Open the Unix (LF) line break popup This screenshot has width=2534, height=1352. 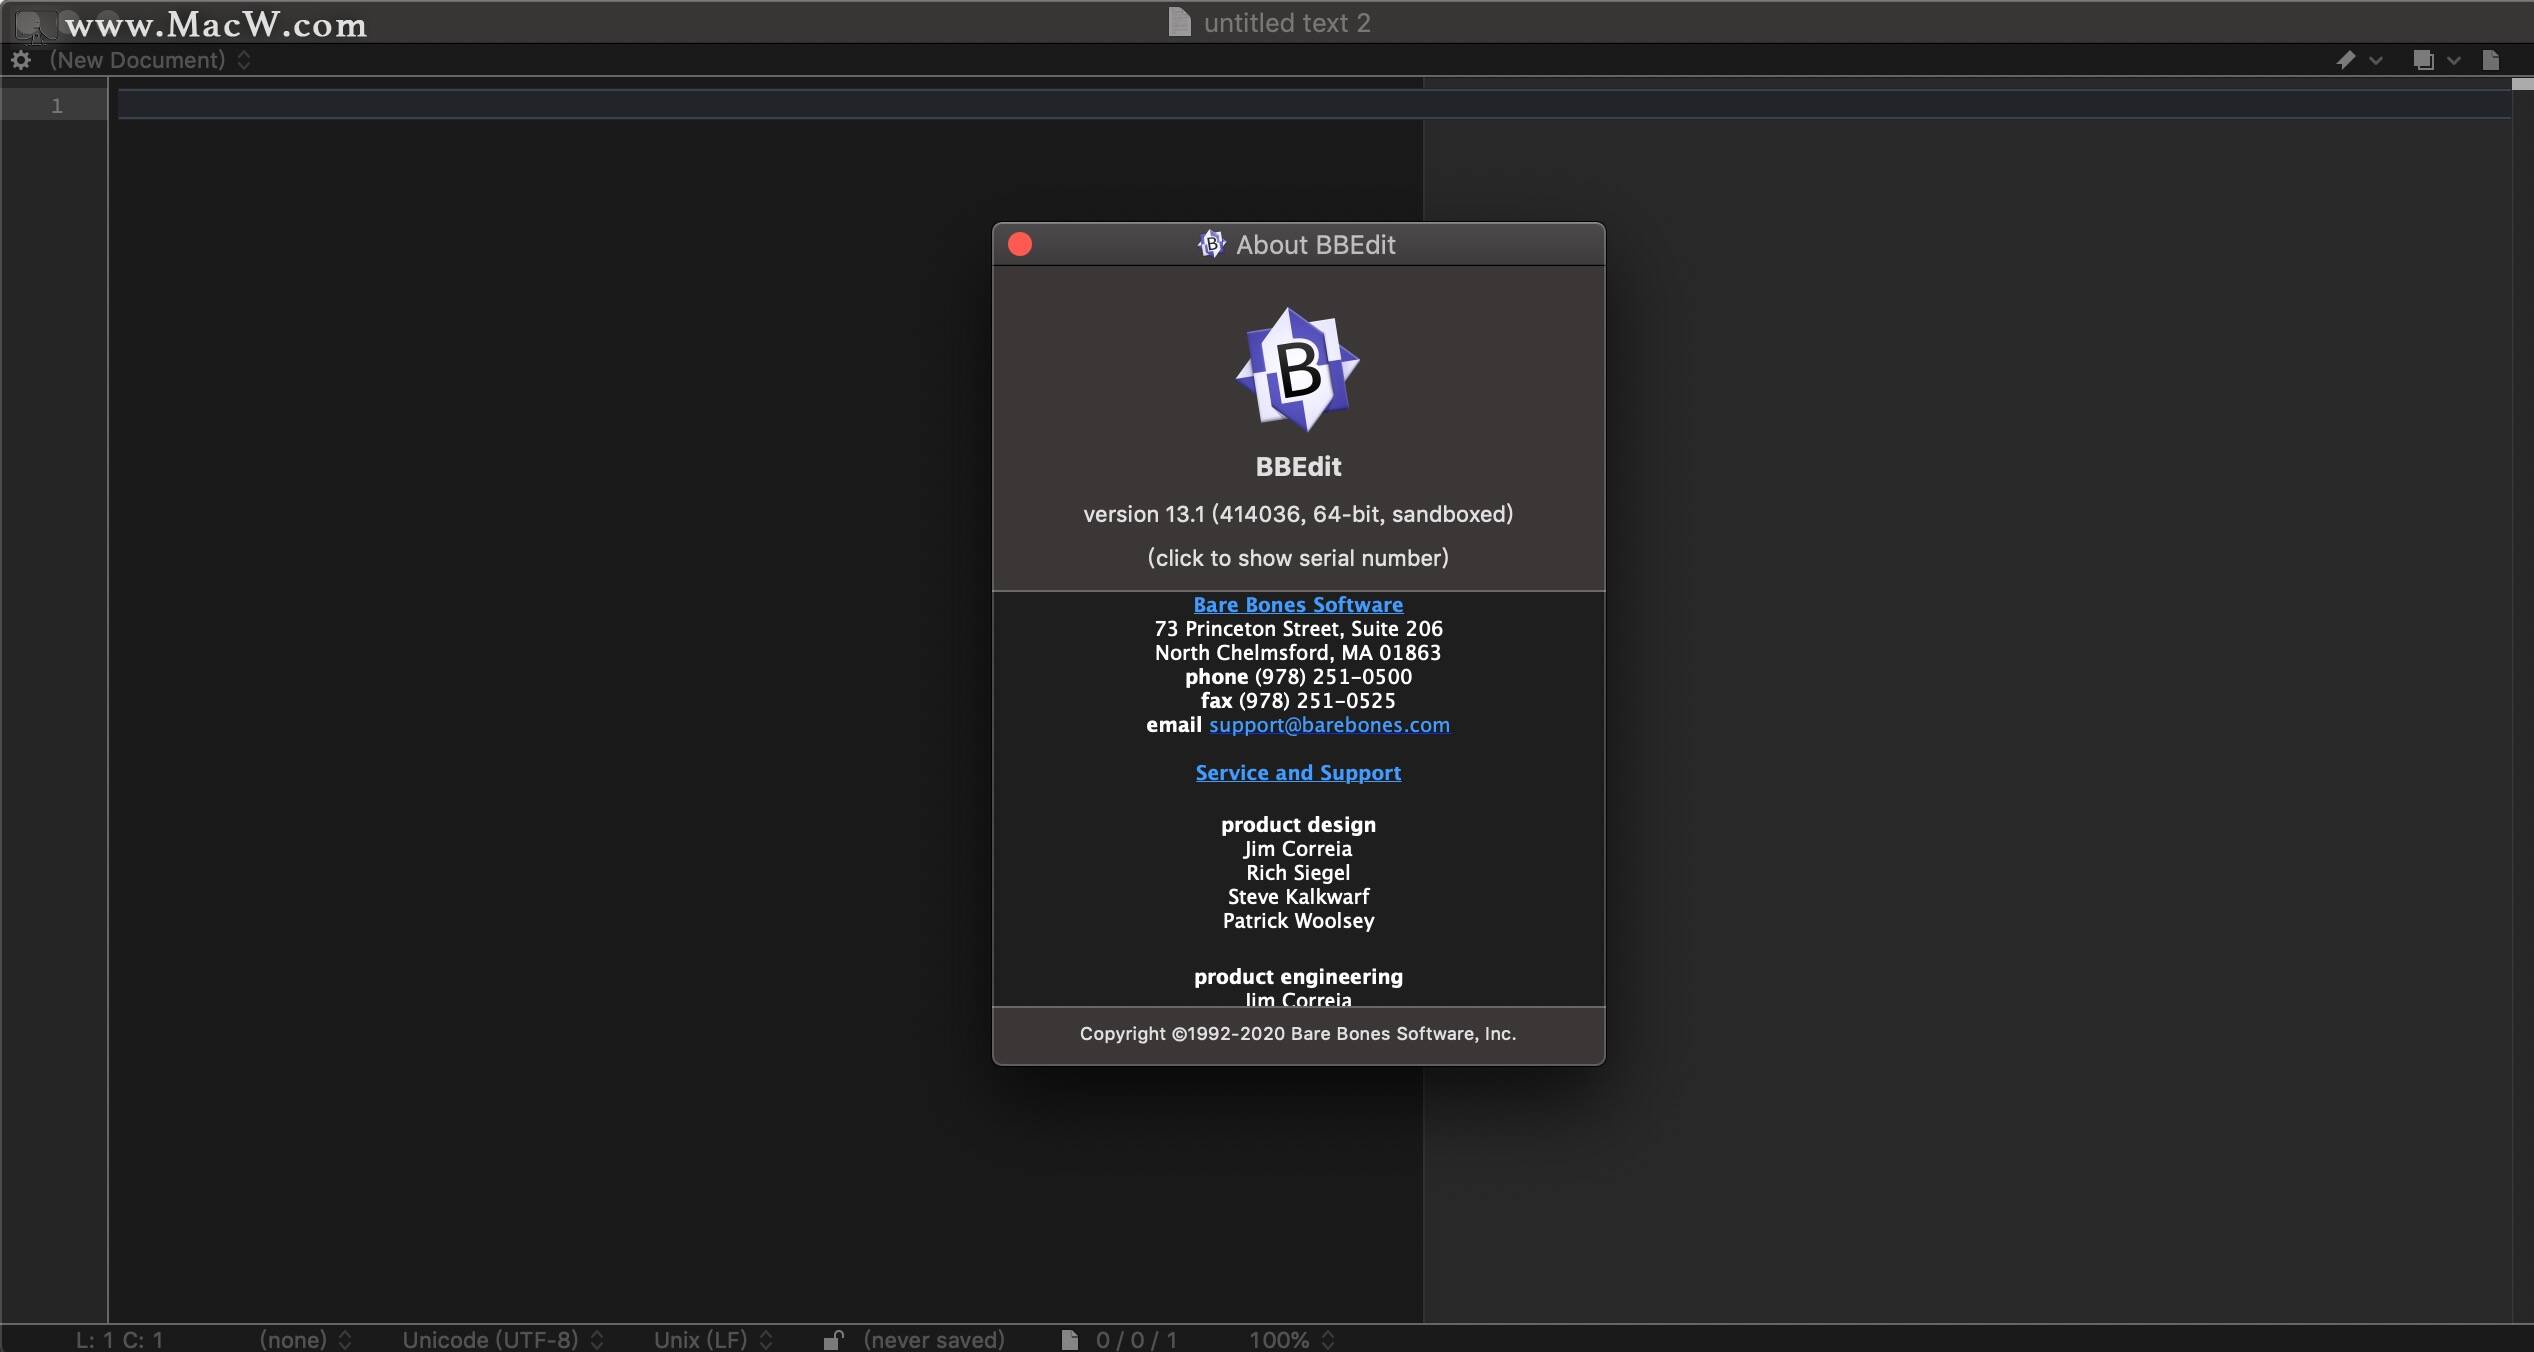713,1339
